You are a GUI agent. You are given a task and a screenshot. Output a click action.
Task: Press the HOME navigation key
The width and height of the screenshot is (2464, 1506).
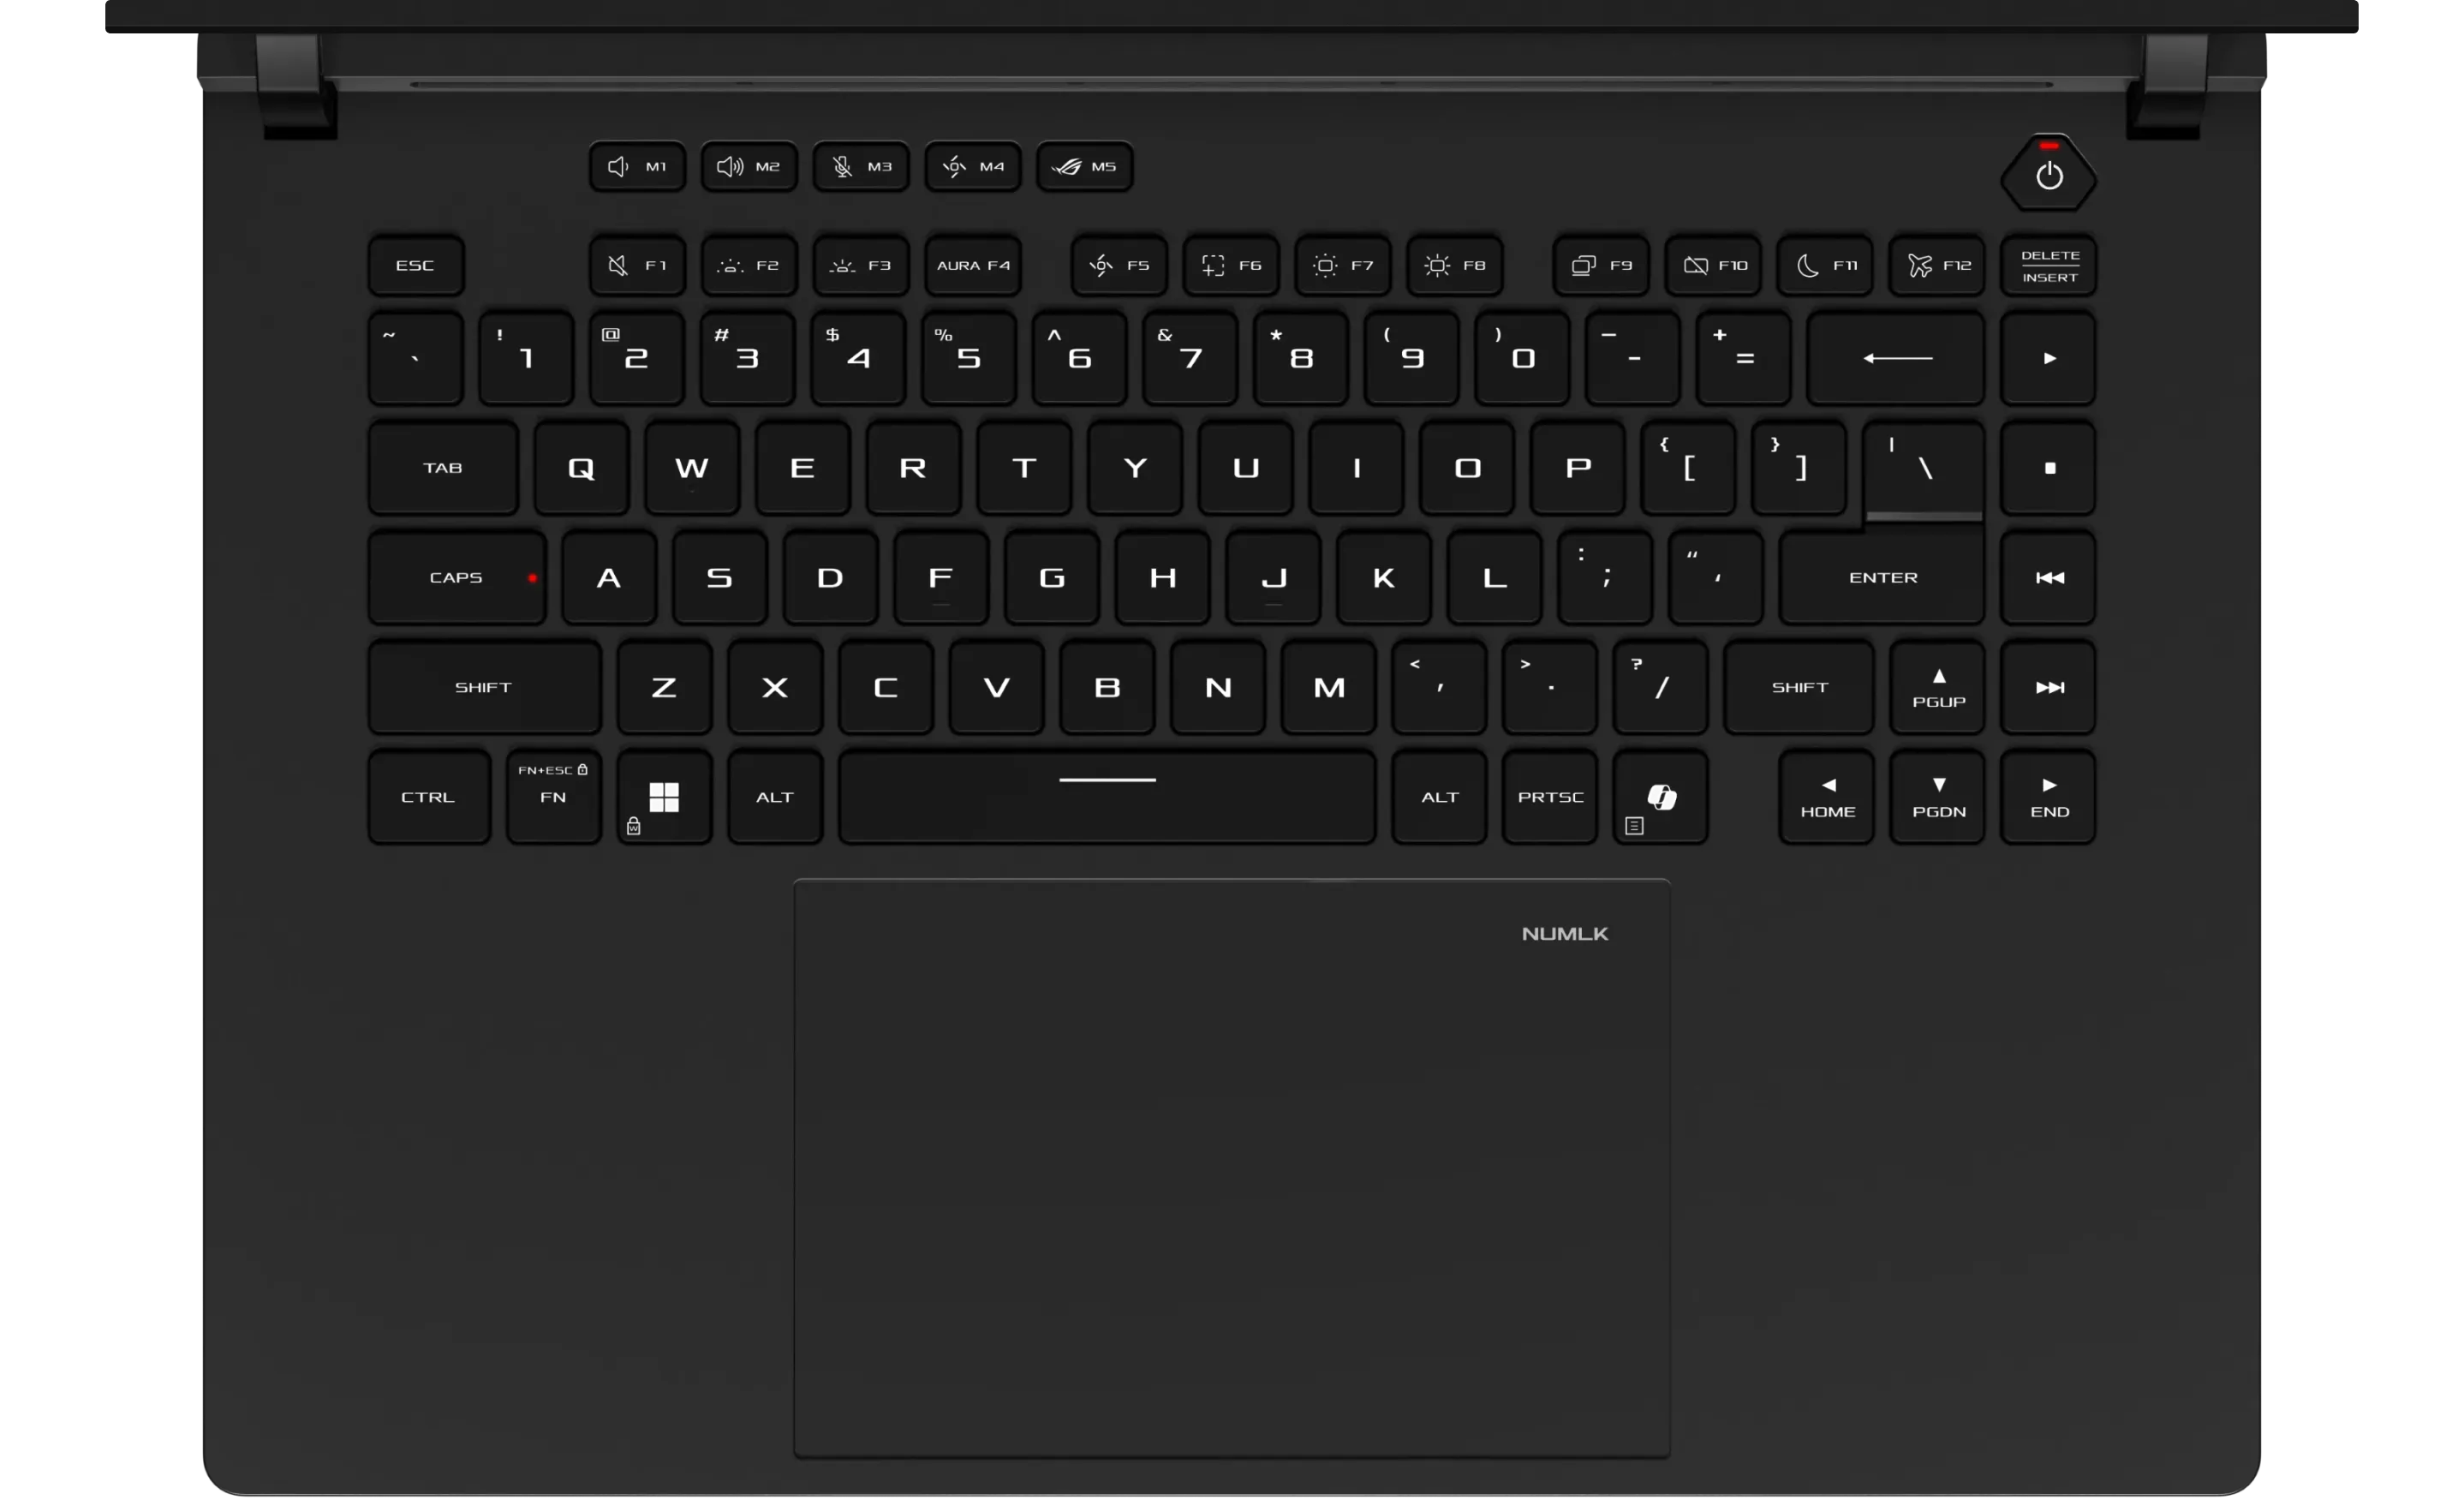[1827, 796]
